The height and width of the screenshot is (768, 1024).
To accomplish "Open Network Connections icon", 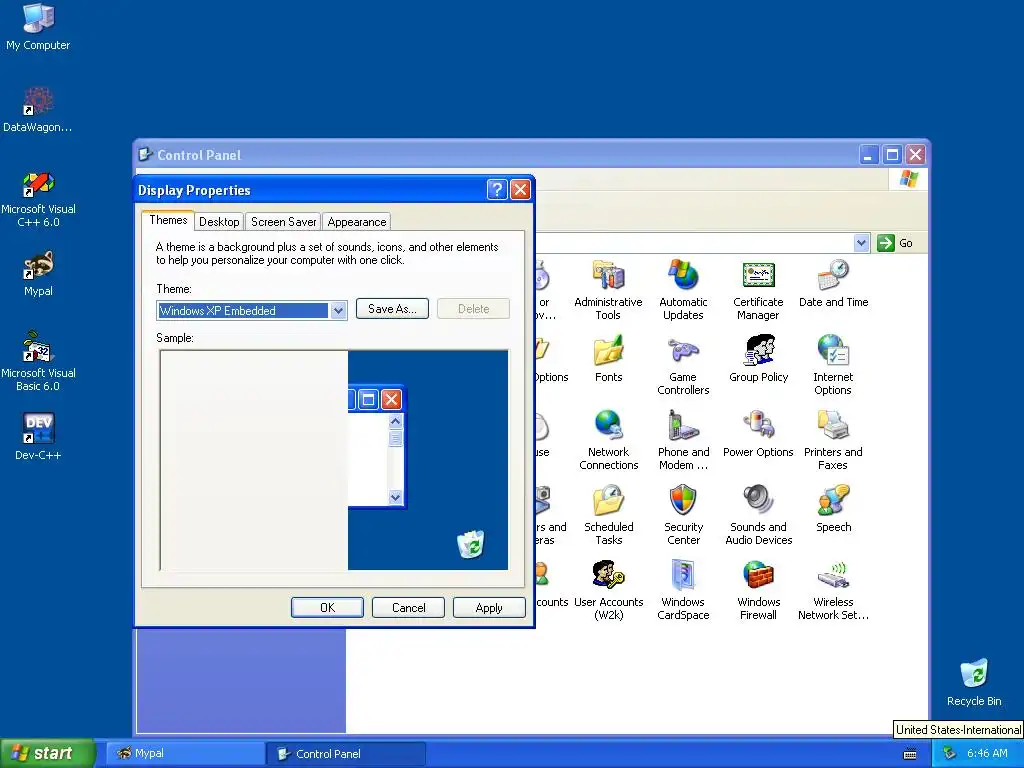I will (x=609, y=440).
